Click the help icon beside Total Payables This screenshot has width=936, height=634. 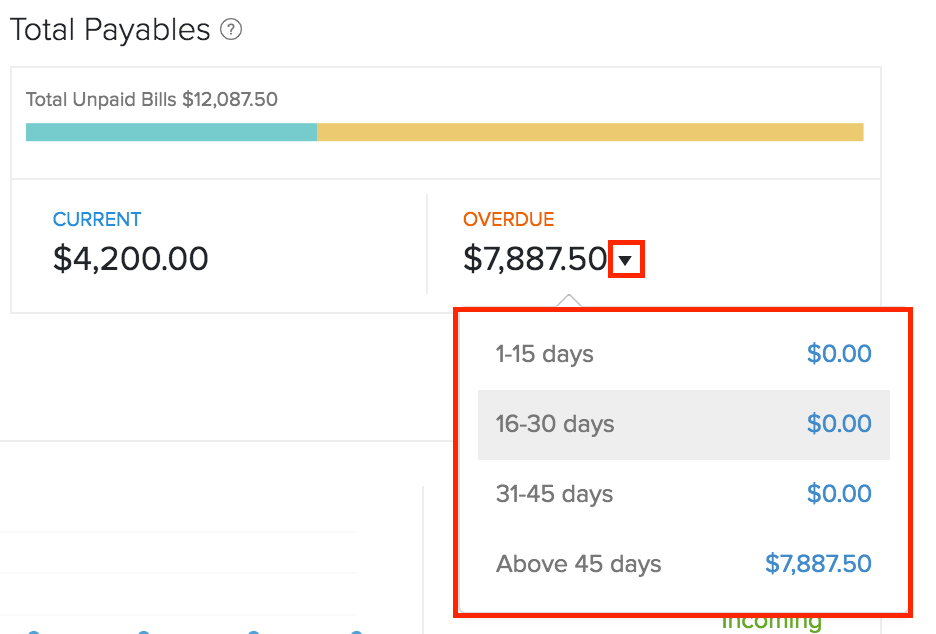(x=231, y=31)
